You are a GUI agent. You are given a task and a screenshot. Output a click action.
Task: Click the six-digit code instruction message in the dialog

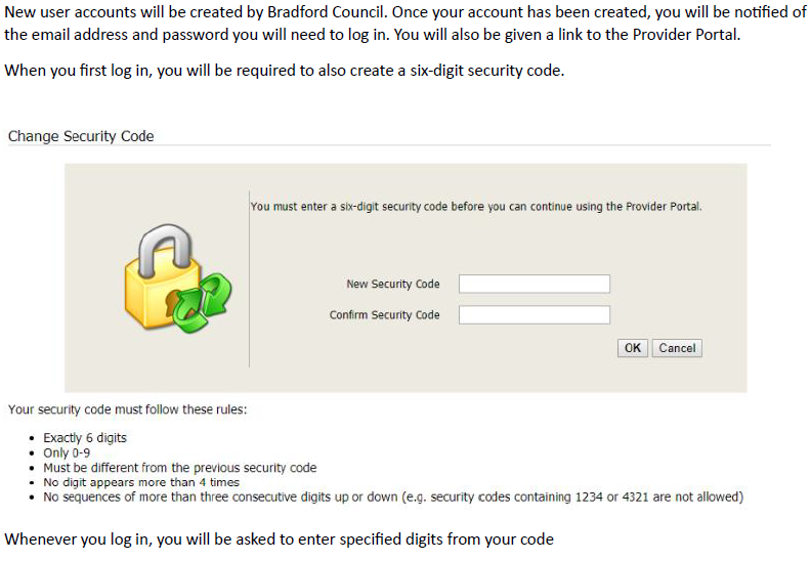click(476, 207)
